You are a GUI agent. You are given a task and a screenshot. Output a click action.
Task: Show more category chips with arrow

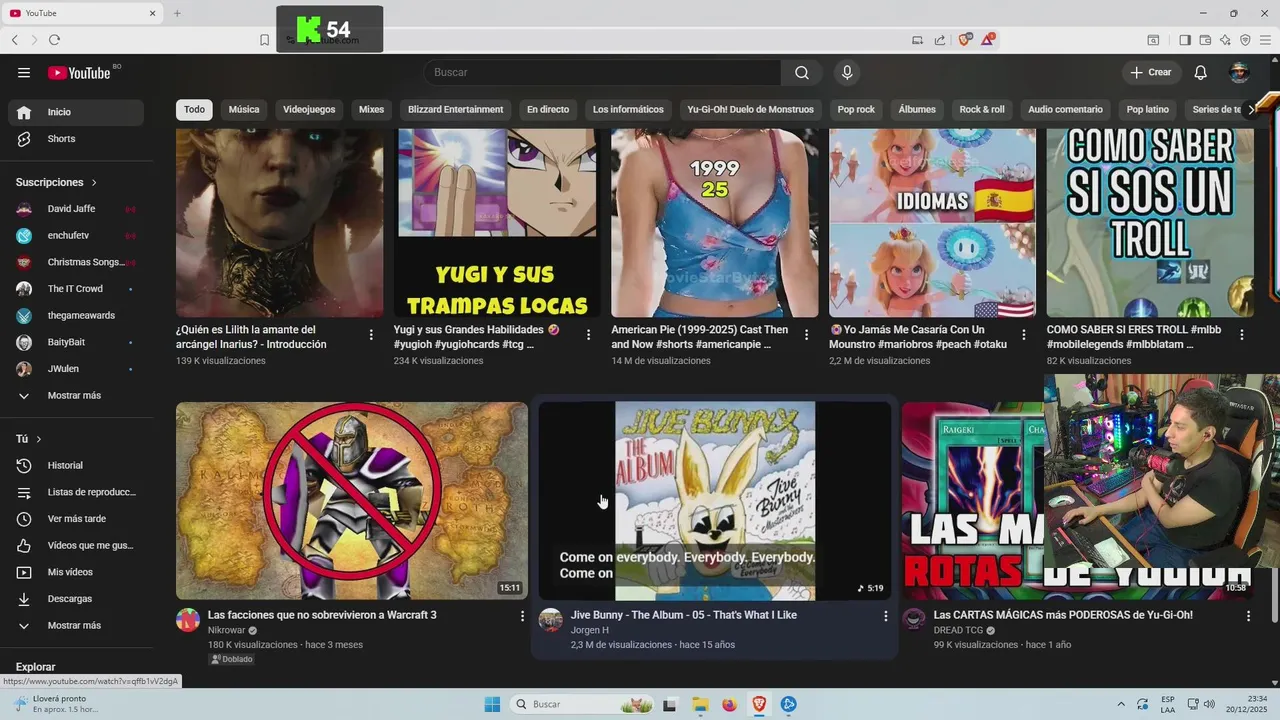(x=1250, y=110)
